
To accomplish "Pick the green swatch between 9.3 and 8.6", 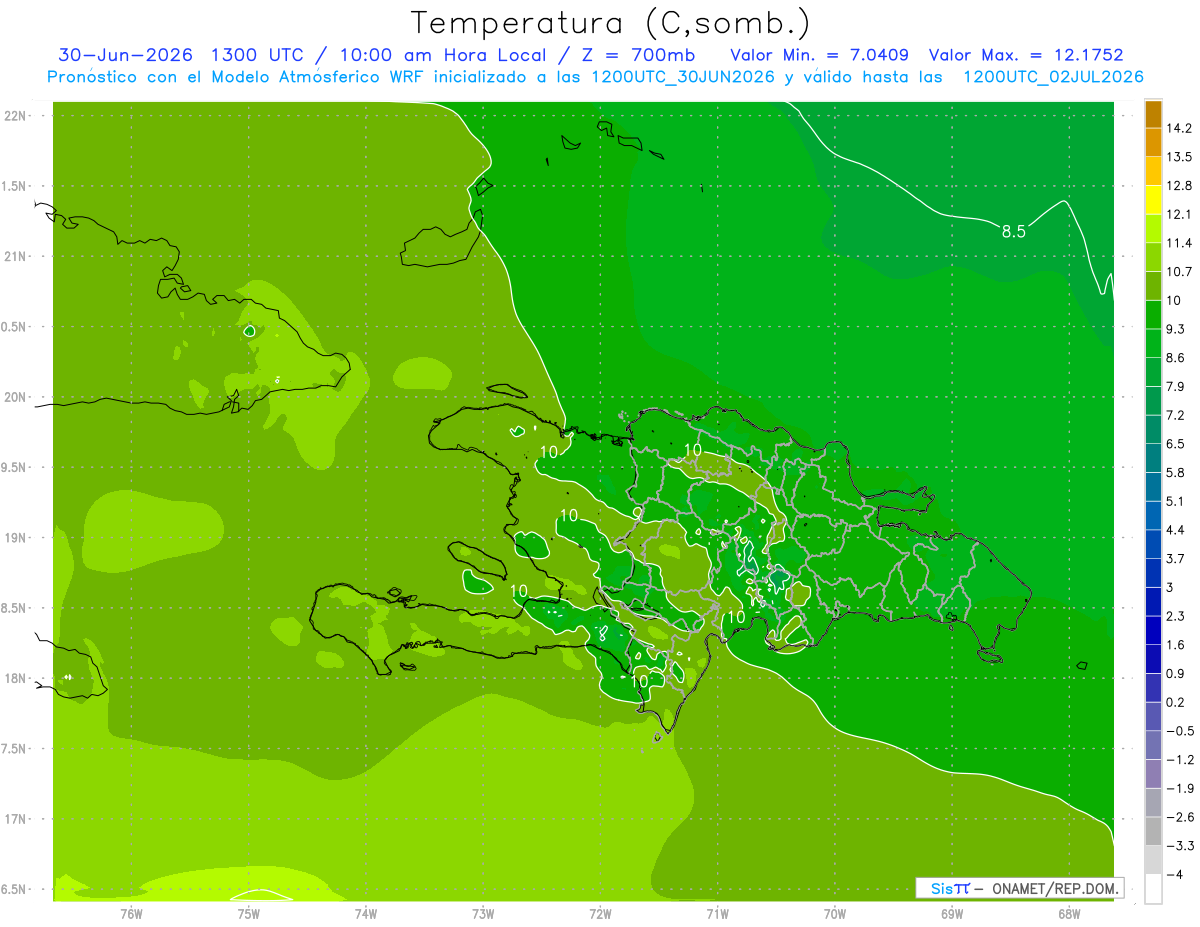I will (1153, 343).
